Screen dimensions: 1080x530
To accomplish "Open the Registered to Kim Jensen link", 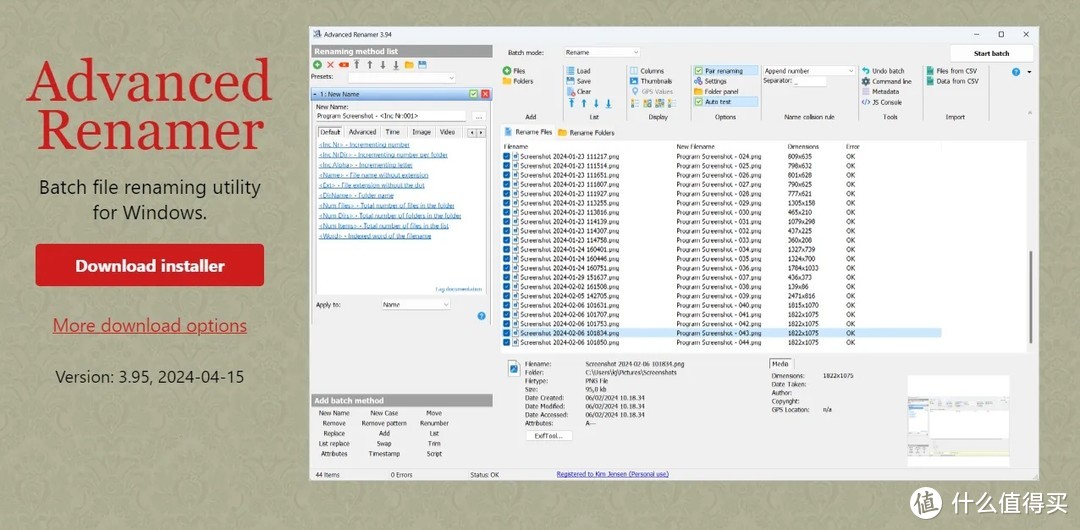I will tap(612, 474).
